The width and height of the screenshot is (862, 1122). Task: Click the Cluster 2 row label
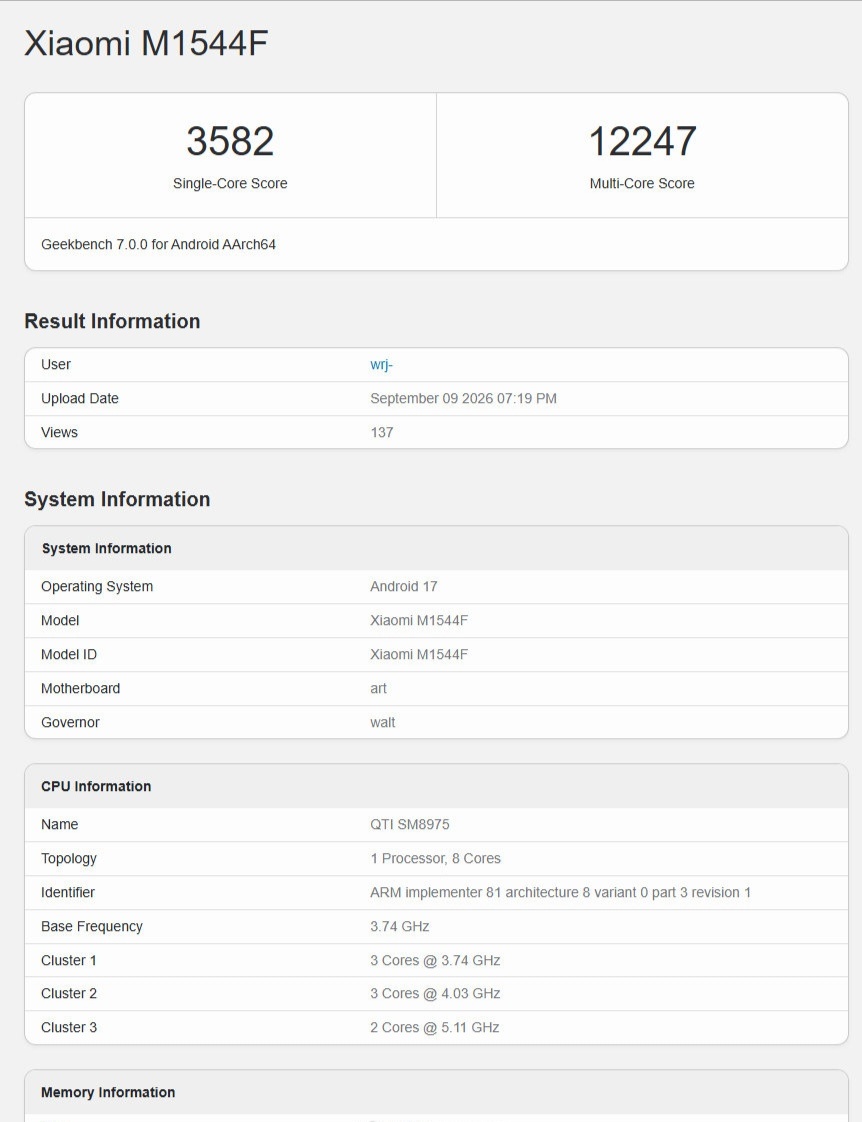click(69, 993)
